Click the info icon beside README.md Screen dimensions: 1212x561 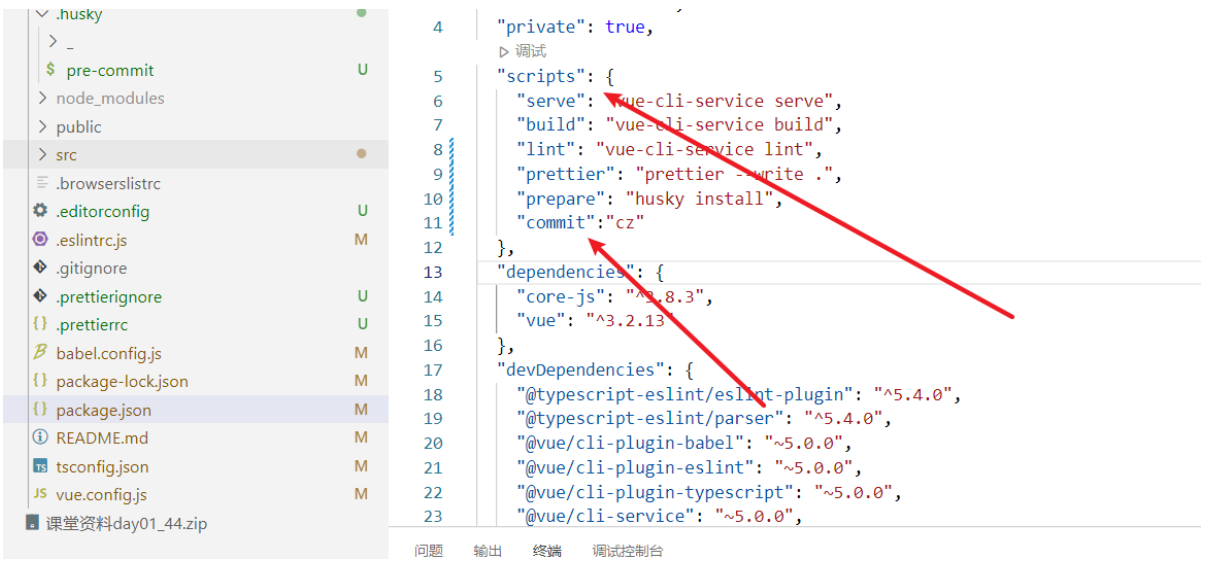point(40,438)
